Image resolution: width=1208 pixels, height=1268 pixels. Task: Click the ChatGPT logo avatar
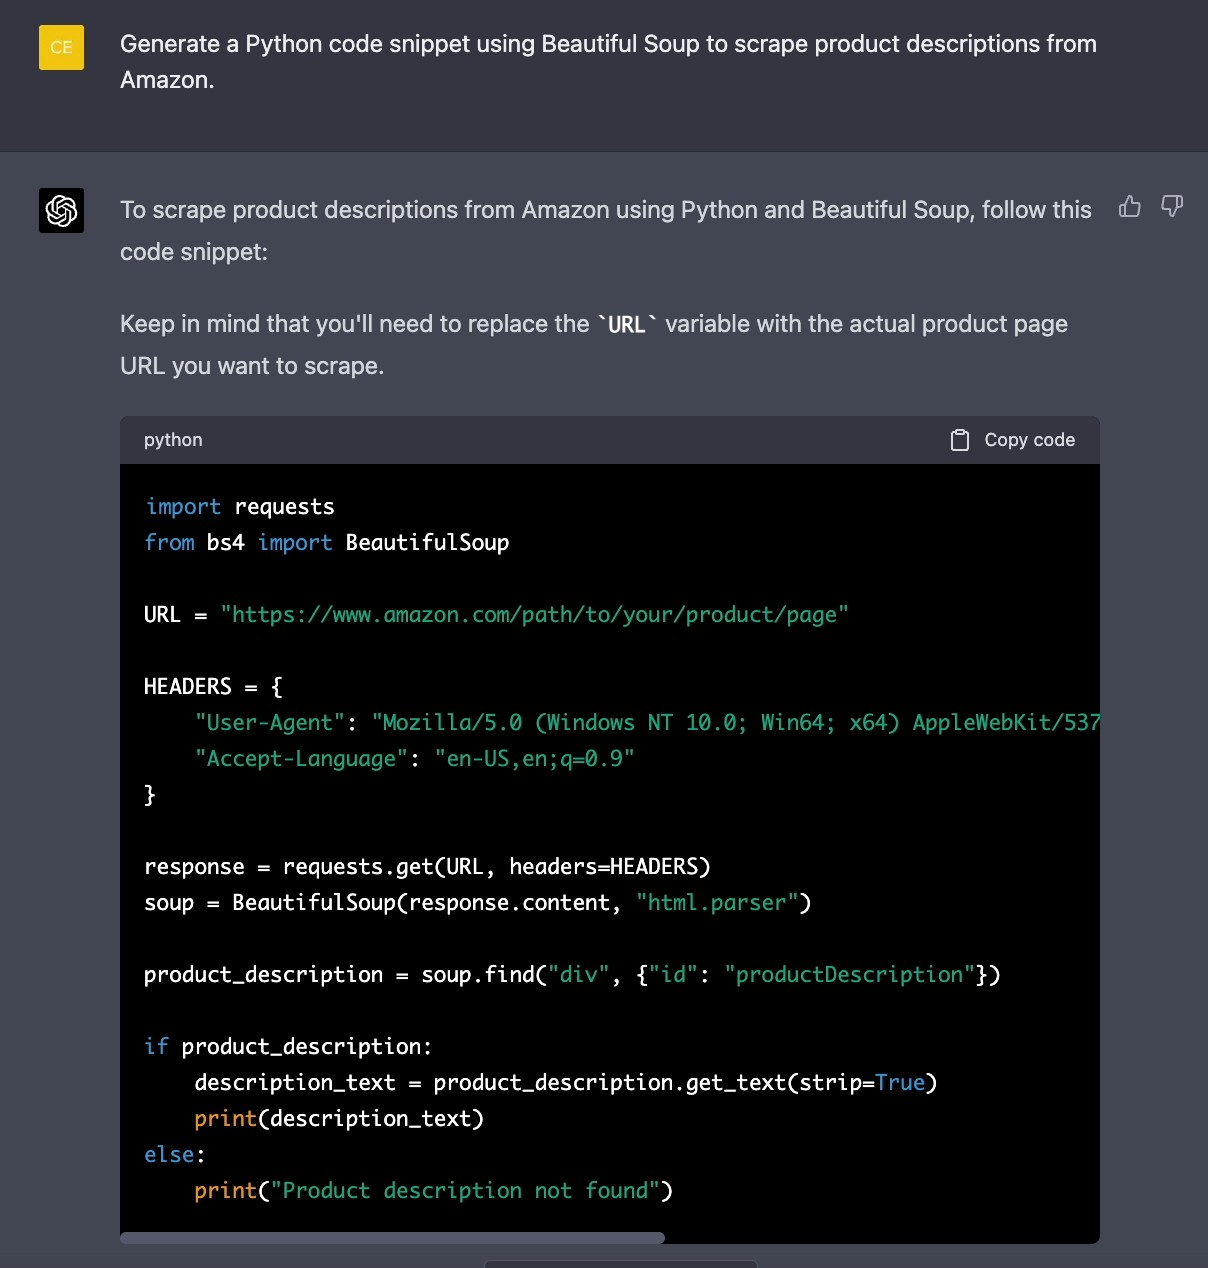coord(61,210)
